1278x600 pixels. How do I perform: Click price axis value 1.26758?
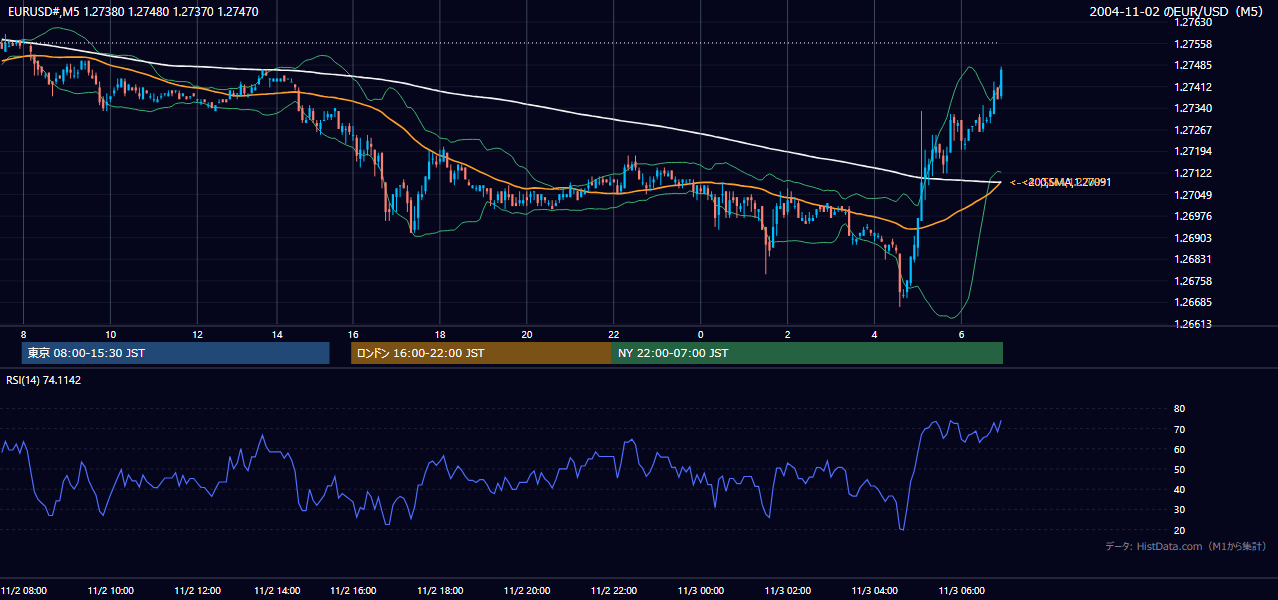click(x=1192, y=281)
